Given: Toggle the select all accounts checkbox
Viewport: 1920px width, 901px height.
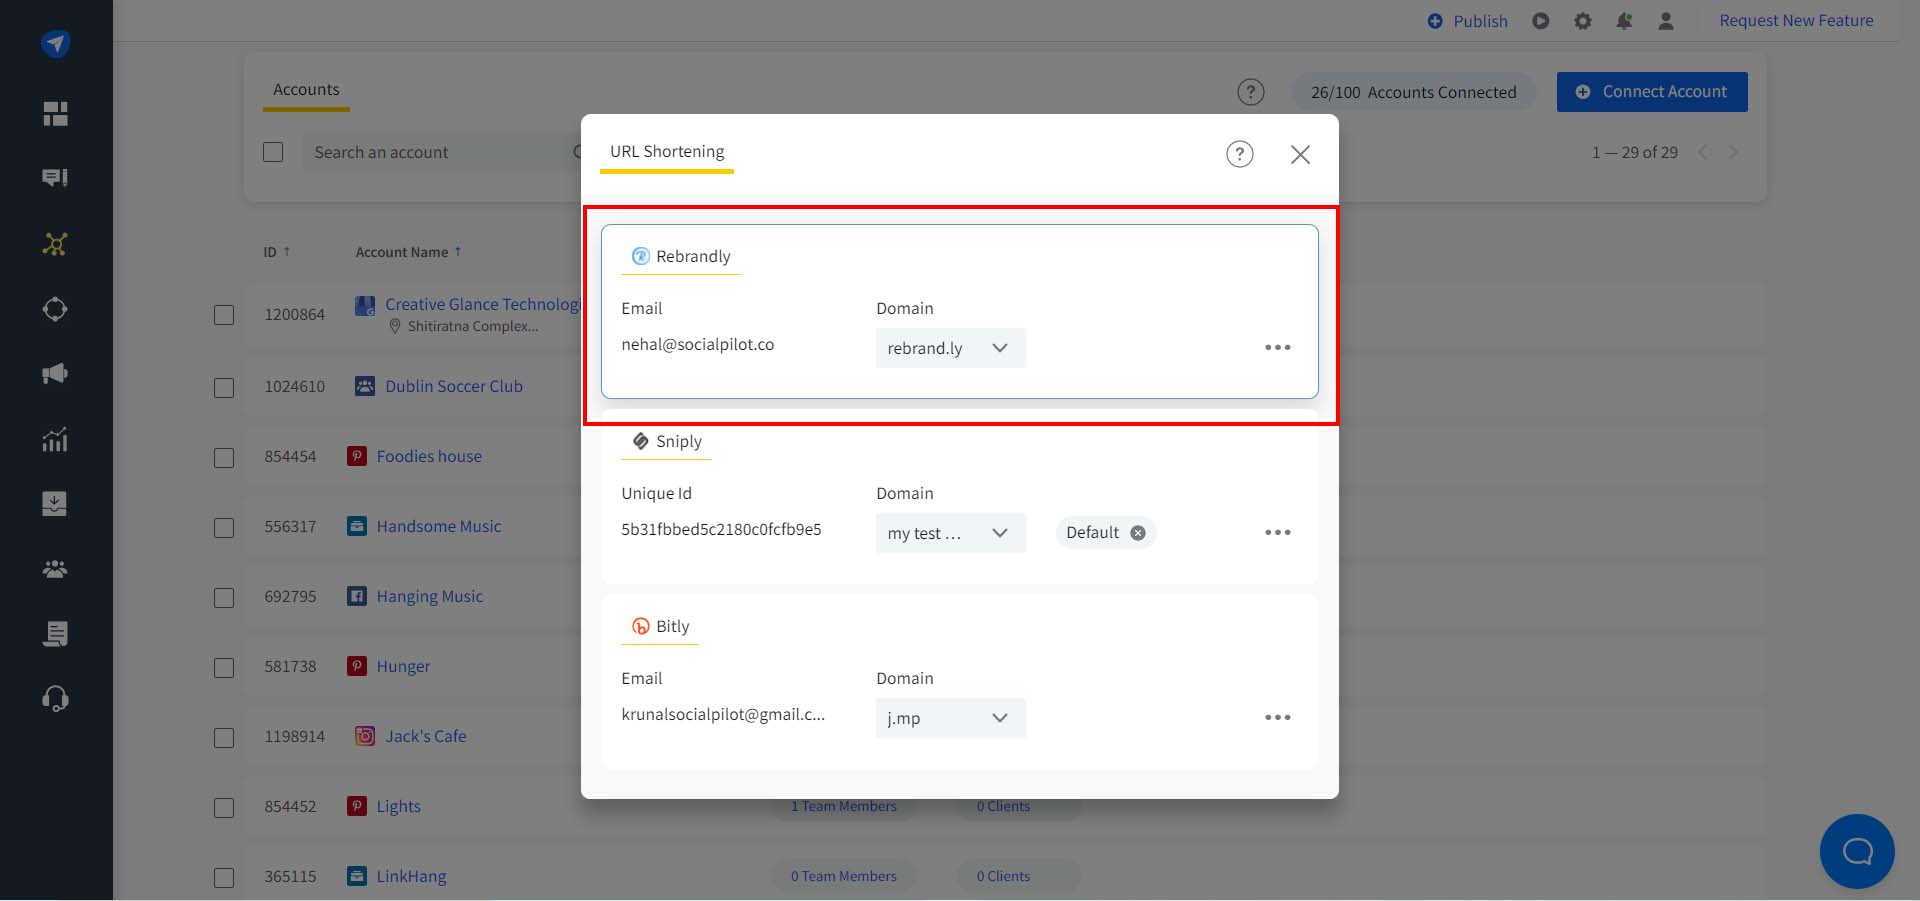Looking at the screenshot, I should (x=273, y=152).
